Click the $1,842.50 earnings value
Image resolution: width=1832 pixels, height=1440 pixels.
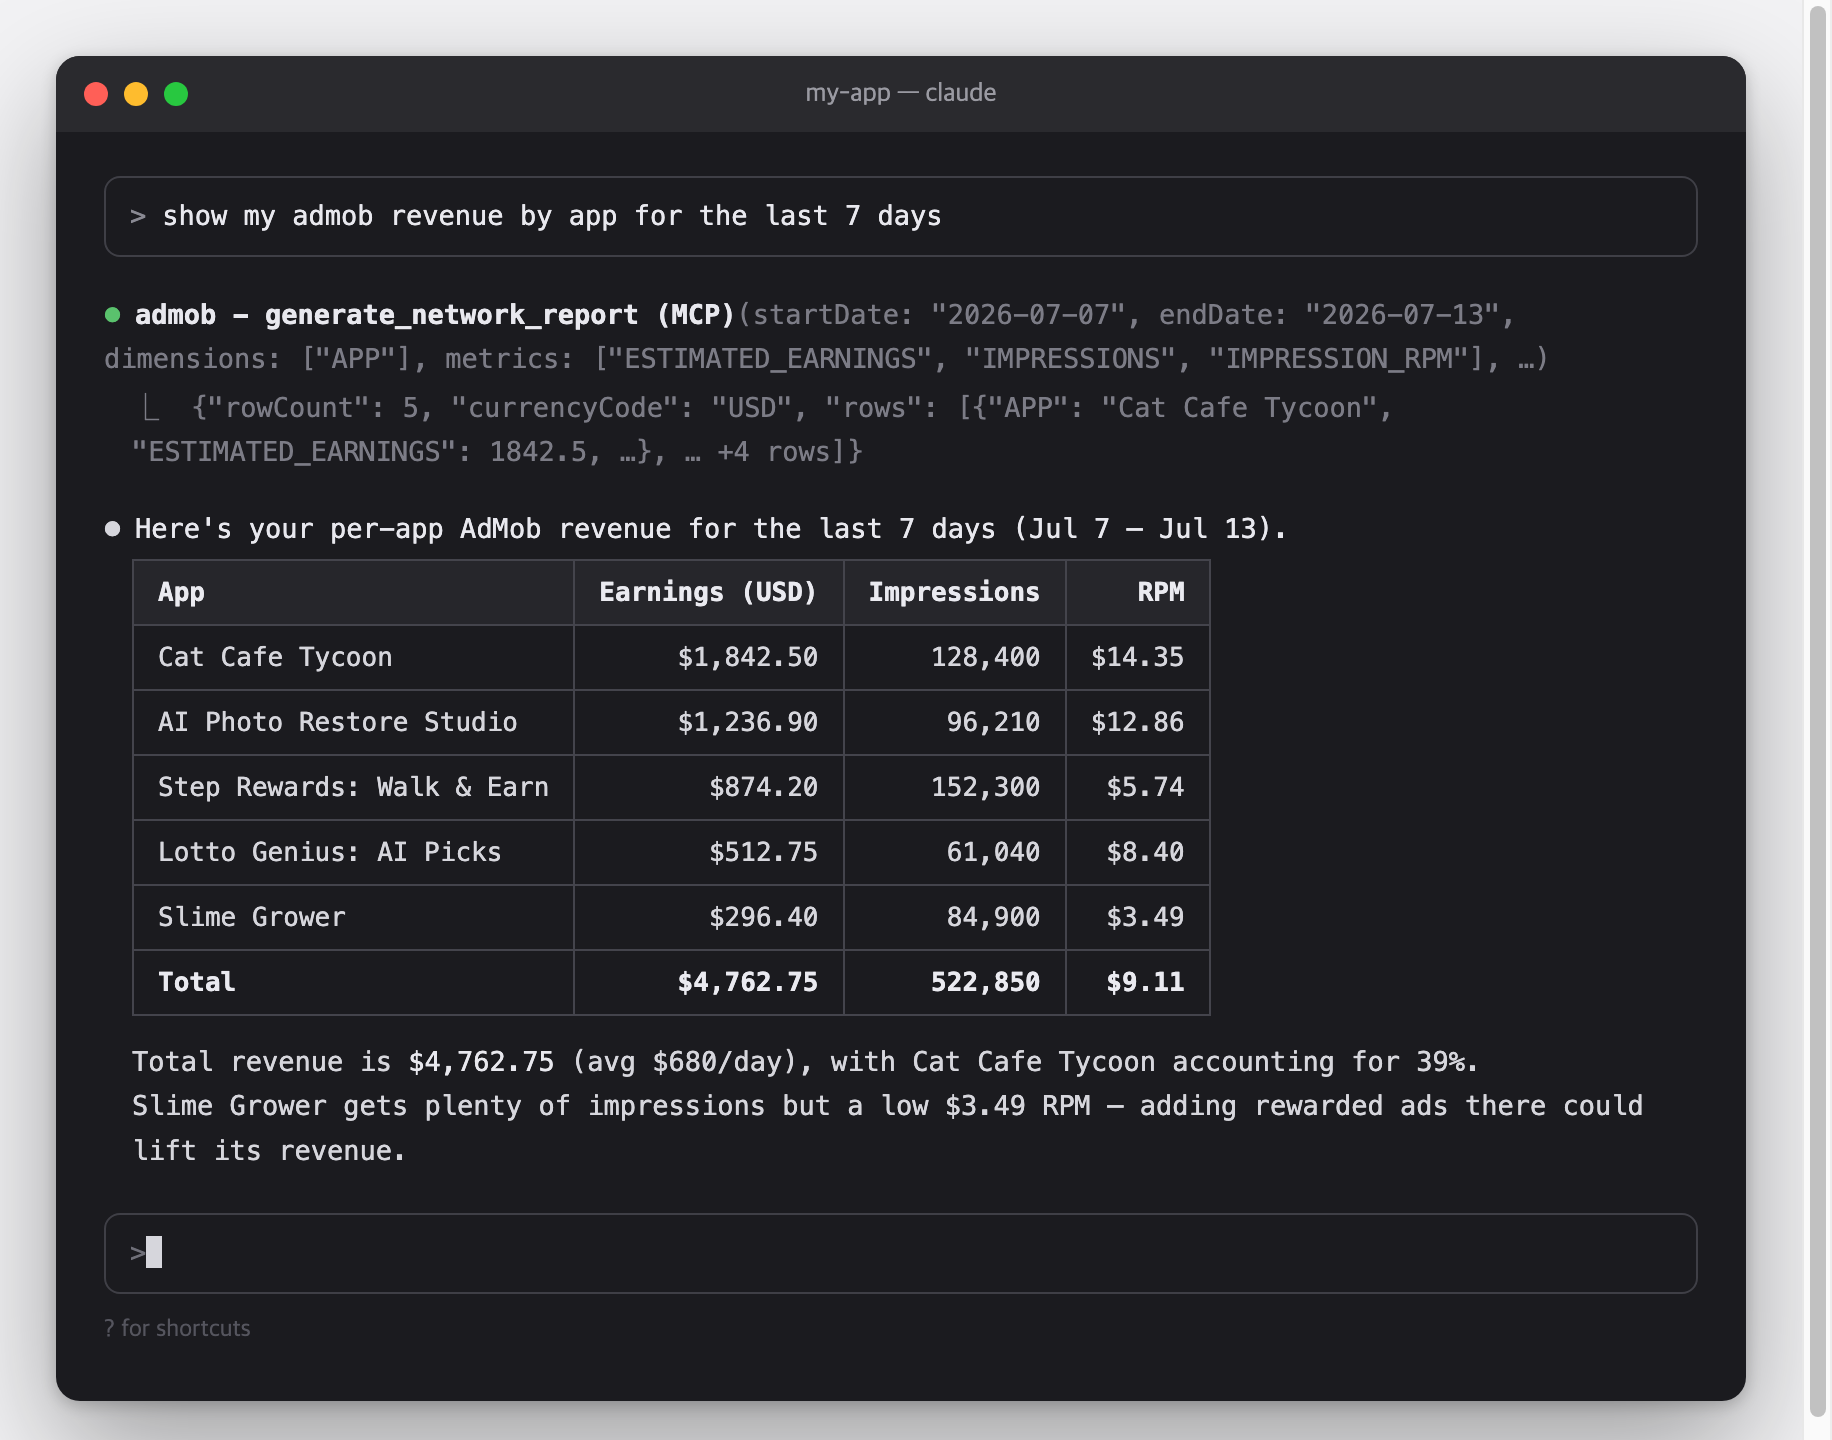click(747, 657)
